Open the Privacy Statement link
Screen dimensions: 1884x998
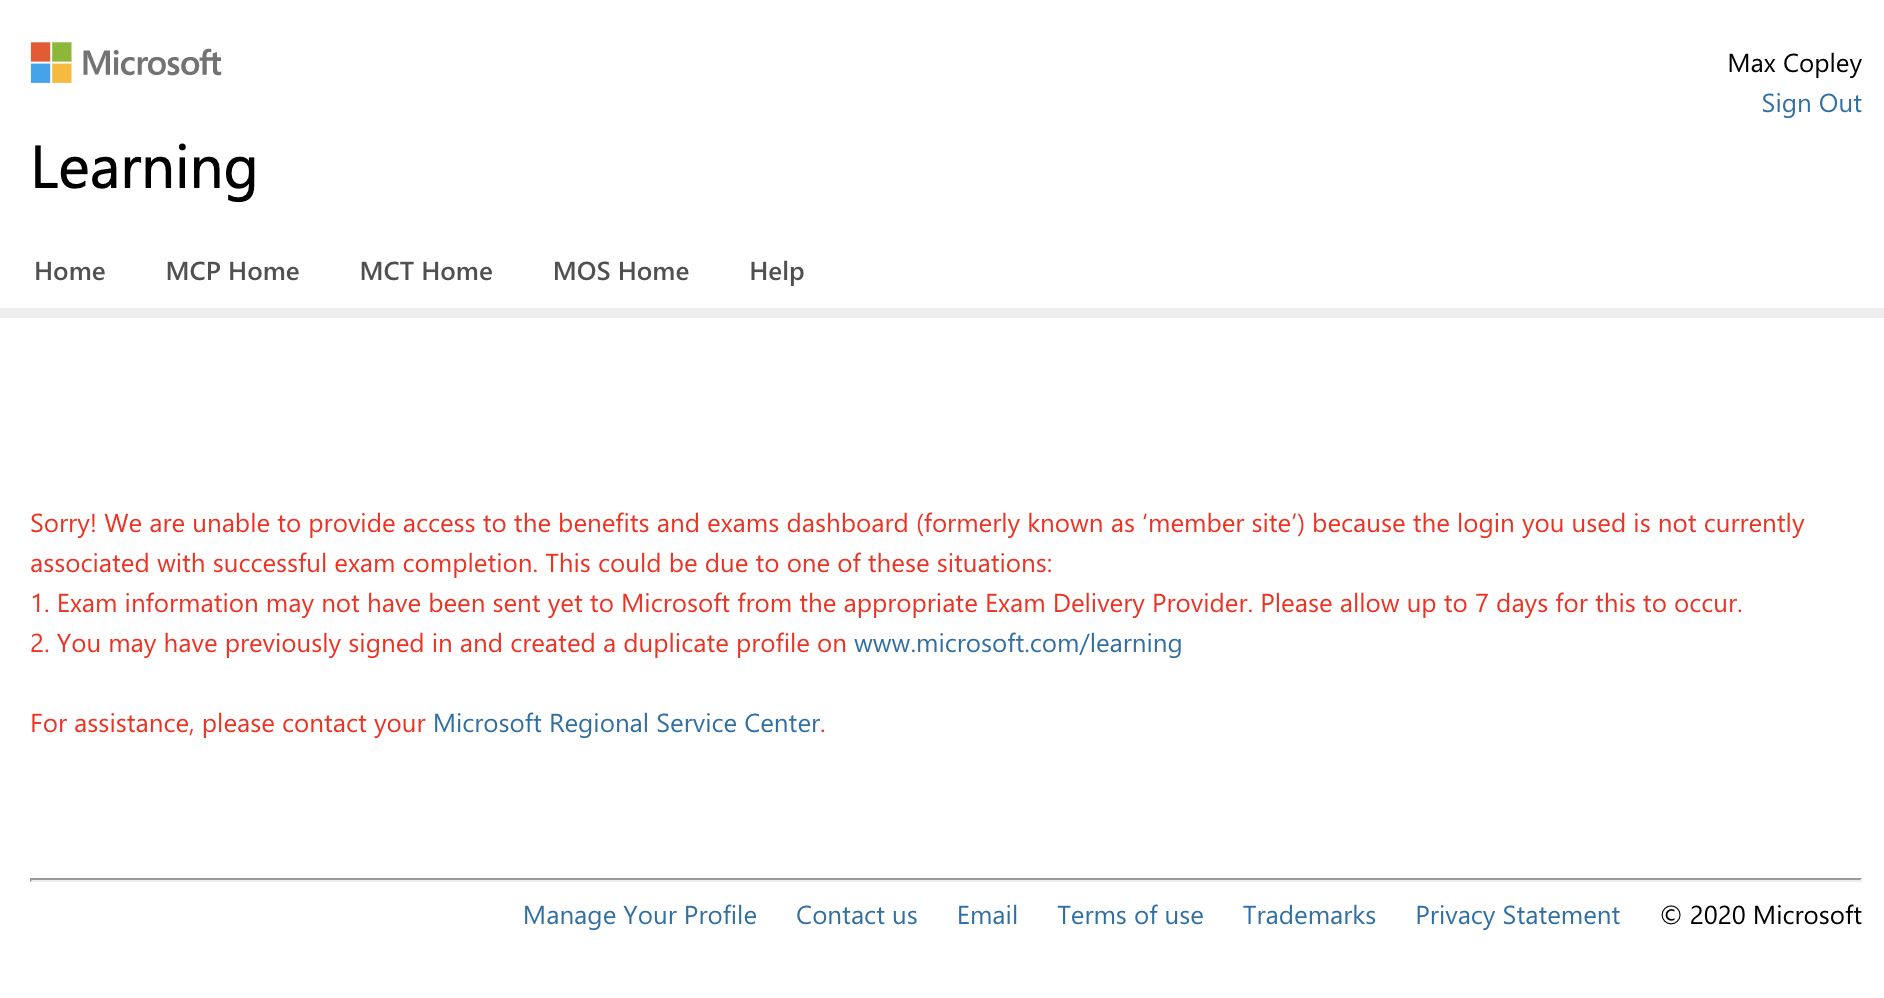(x=1517, y=915)
